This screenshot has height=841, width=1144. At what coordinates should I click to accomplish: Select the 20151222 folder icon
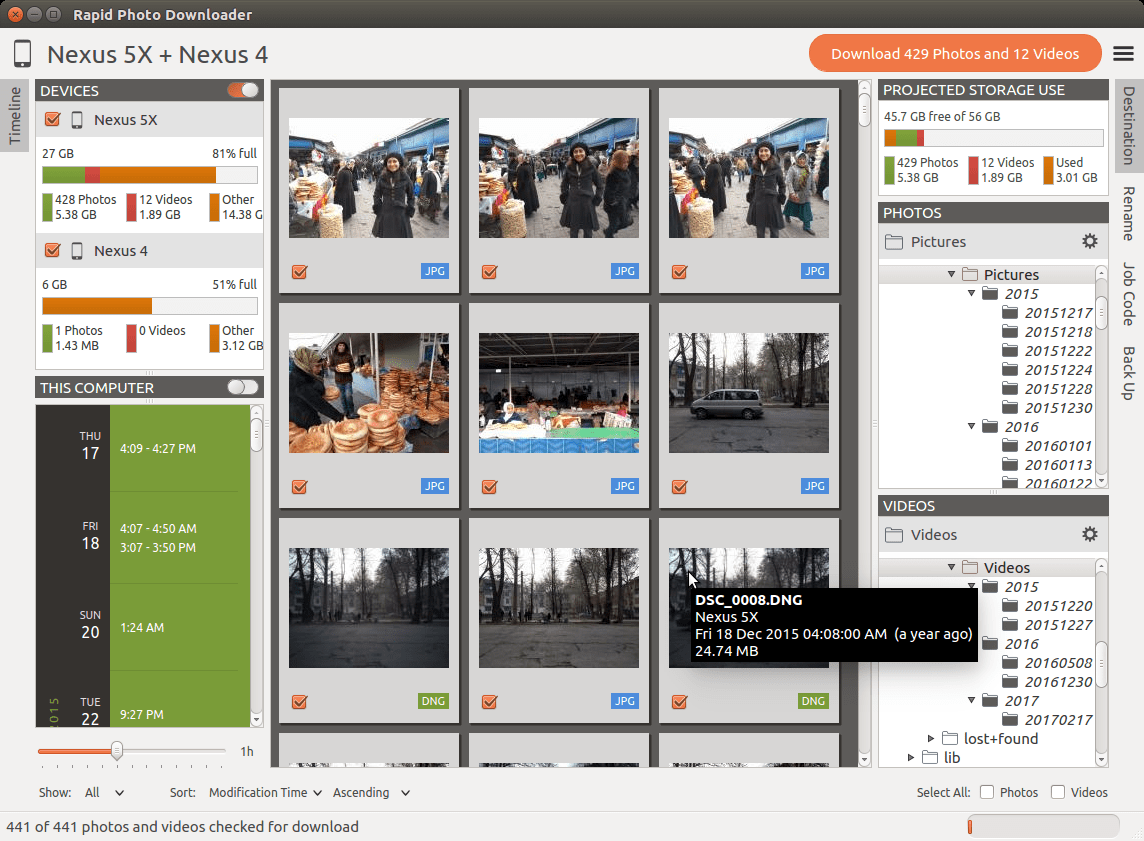coord(1010,350)
